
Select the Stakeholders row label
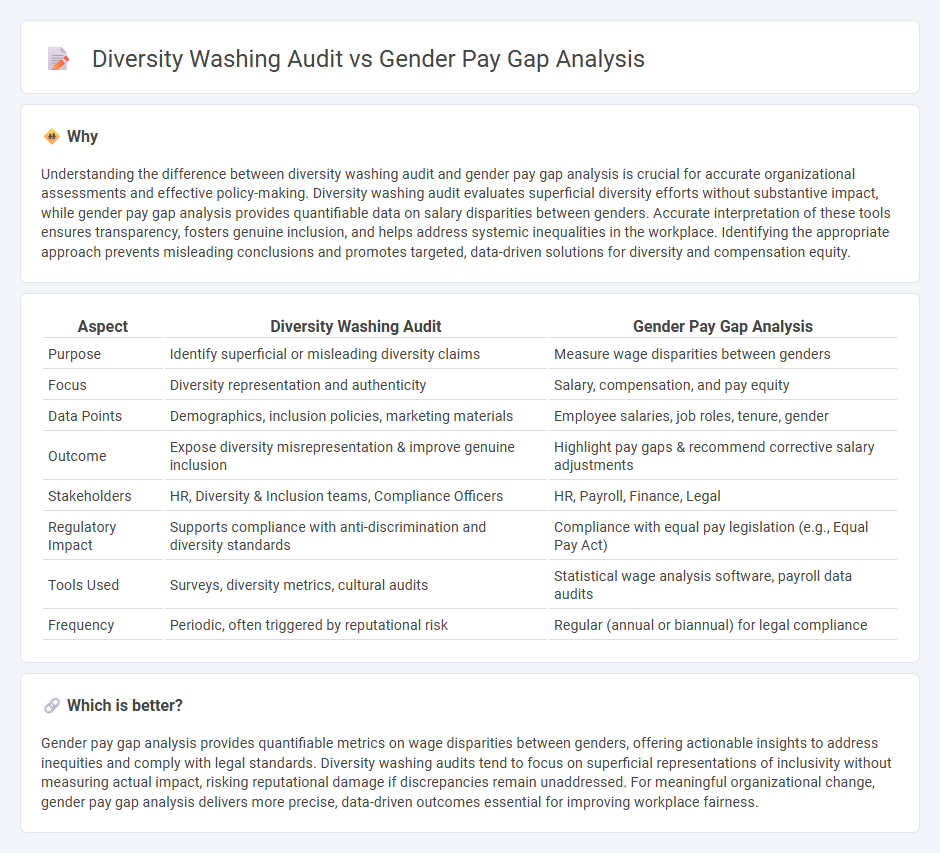pos(89,496)
